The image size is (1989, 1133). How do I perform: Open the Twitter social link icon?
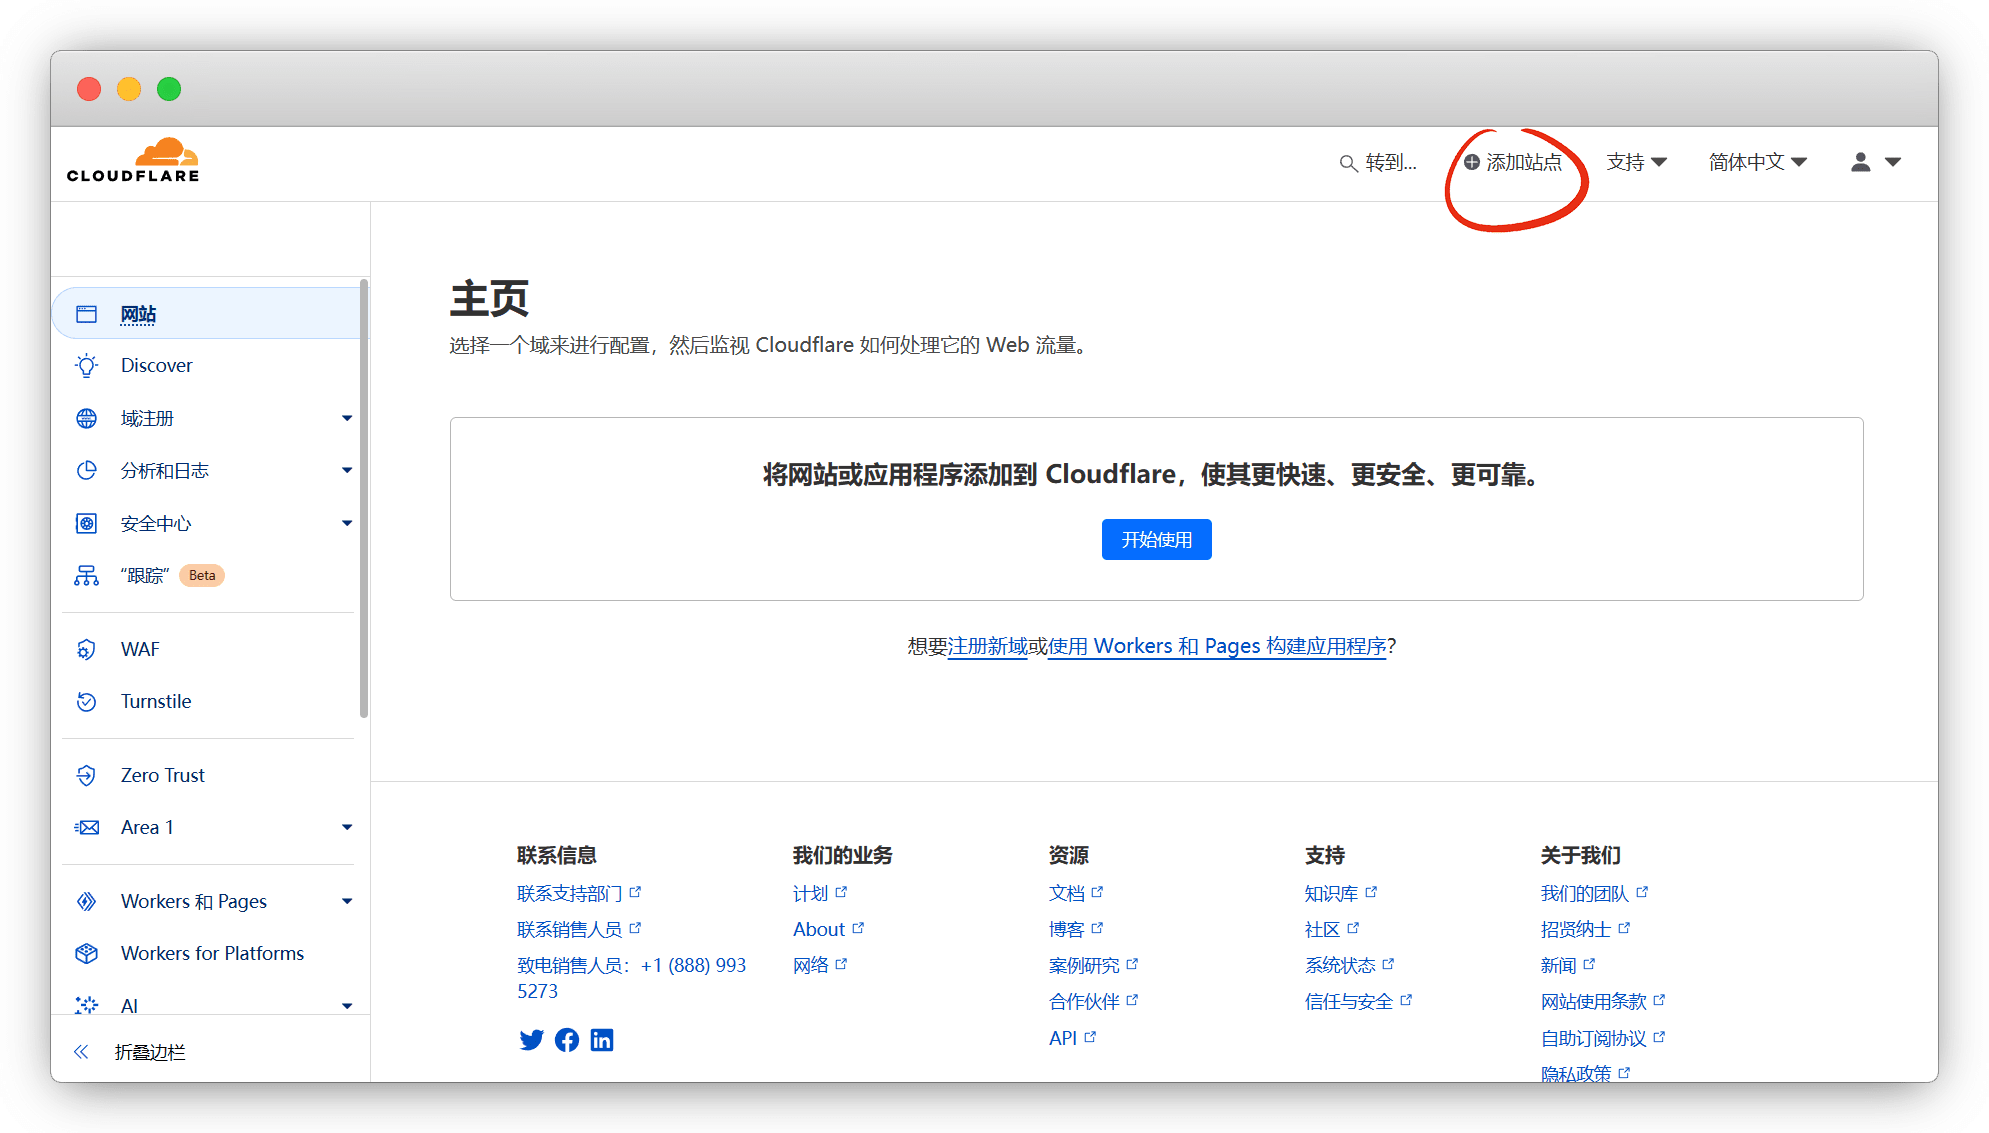click(531, 1040)
